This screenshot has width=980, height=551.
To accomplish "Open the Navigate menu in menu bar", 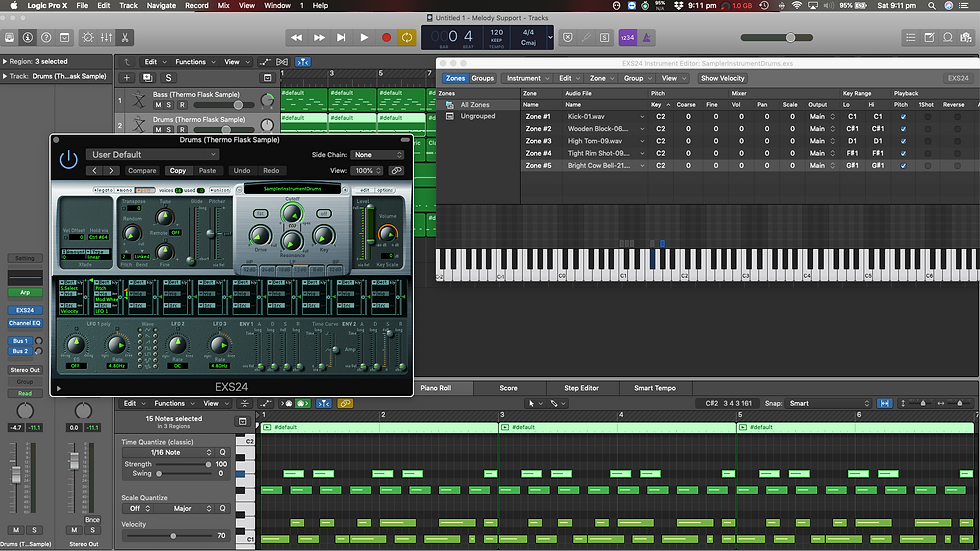I will 161,6.
